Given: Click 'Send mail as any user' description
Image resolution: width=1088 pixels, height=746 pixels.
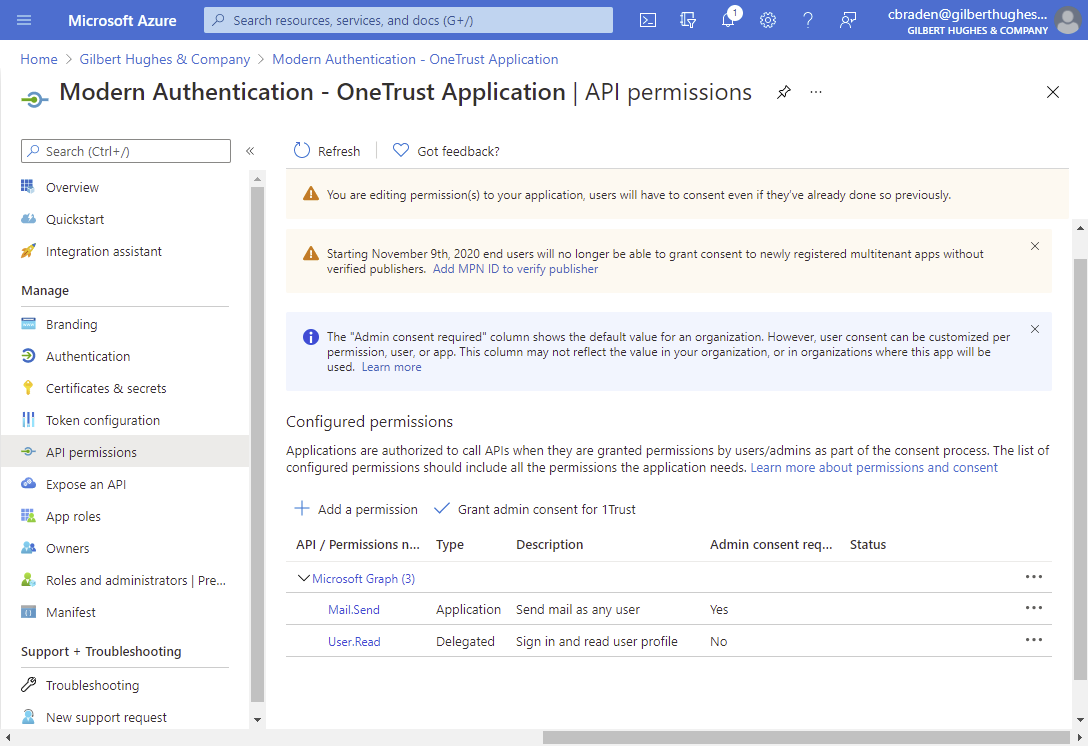Looking at the screenshot, I should coord(578,609).
